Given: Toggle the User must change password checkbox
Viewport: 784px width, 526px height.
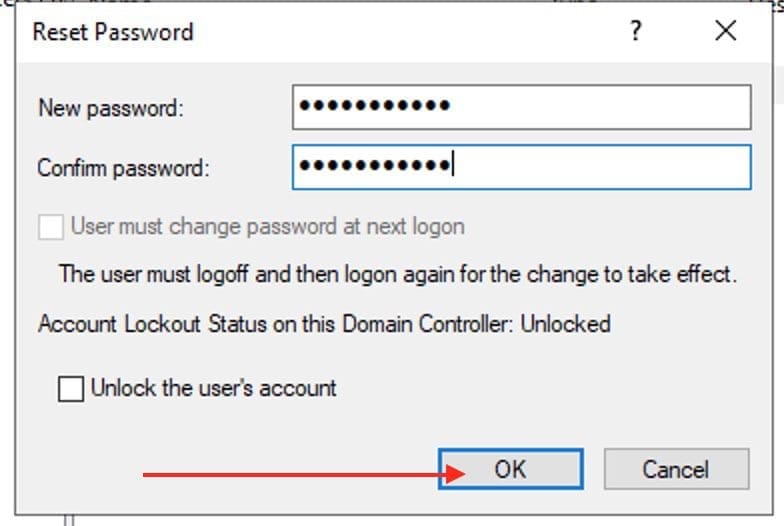Looking at the screenshot, I should 51,227.
